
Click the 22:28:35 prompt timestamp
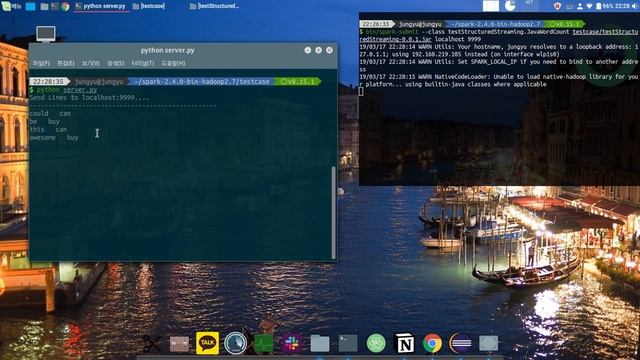pos(48,82)
